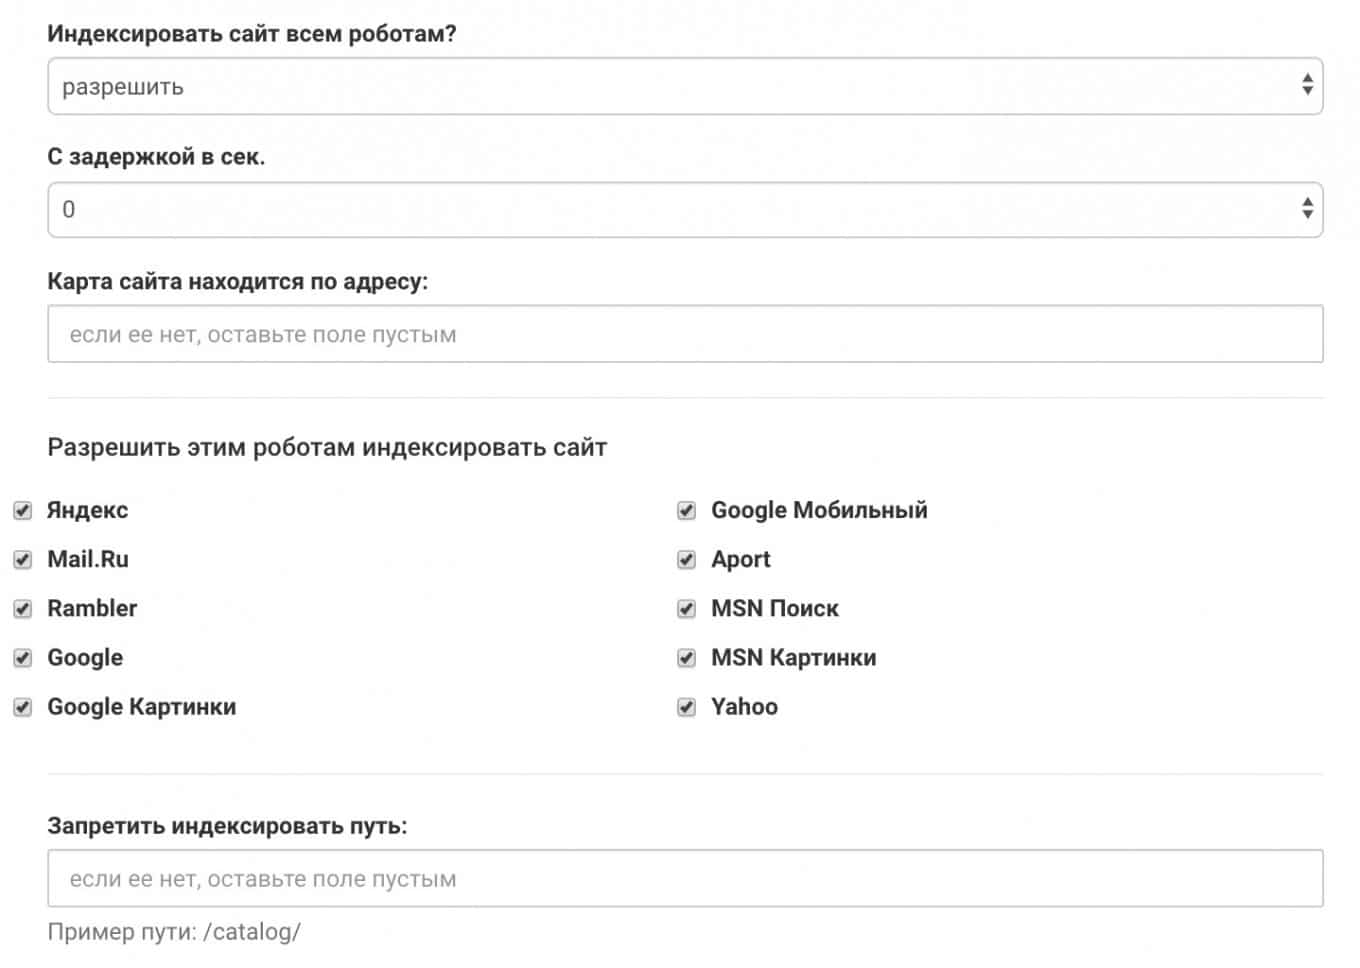Click the Yahoo label text
This screenshot has width=1360, height=968.
[744, 706]
